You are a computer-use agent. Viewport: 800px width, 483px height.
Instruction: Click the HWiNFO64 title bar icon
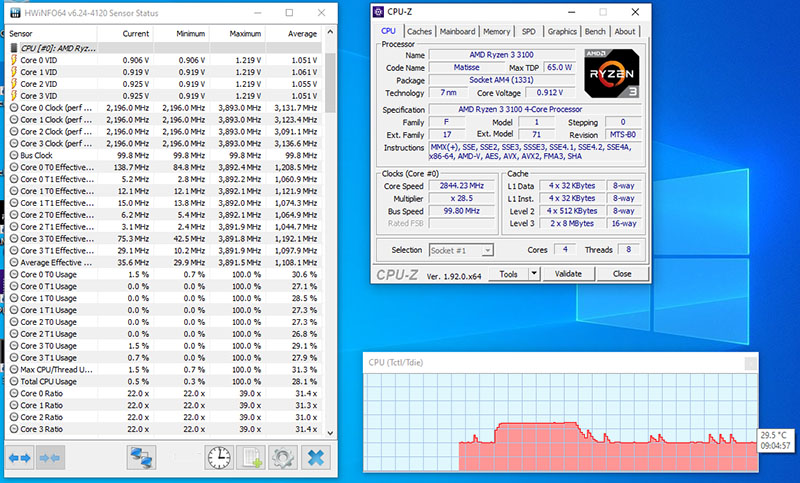[15, 13]
